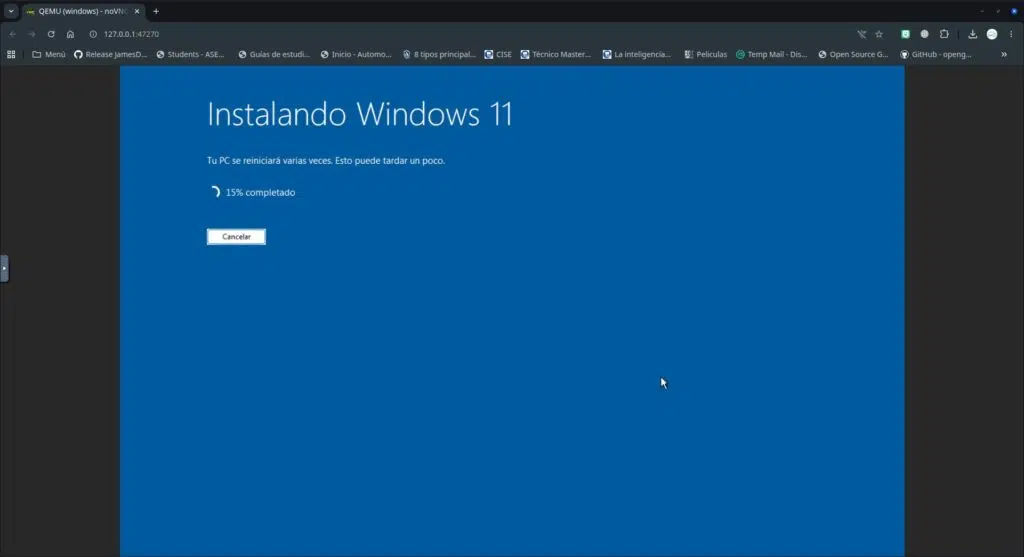Screen dimensions: 1024x557
Task: Click the Instalando Windows 11 heading
Action: click(360, 114)
